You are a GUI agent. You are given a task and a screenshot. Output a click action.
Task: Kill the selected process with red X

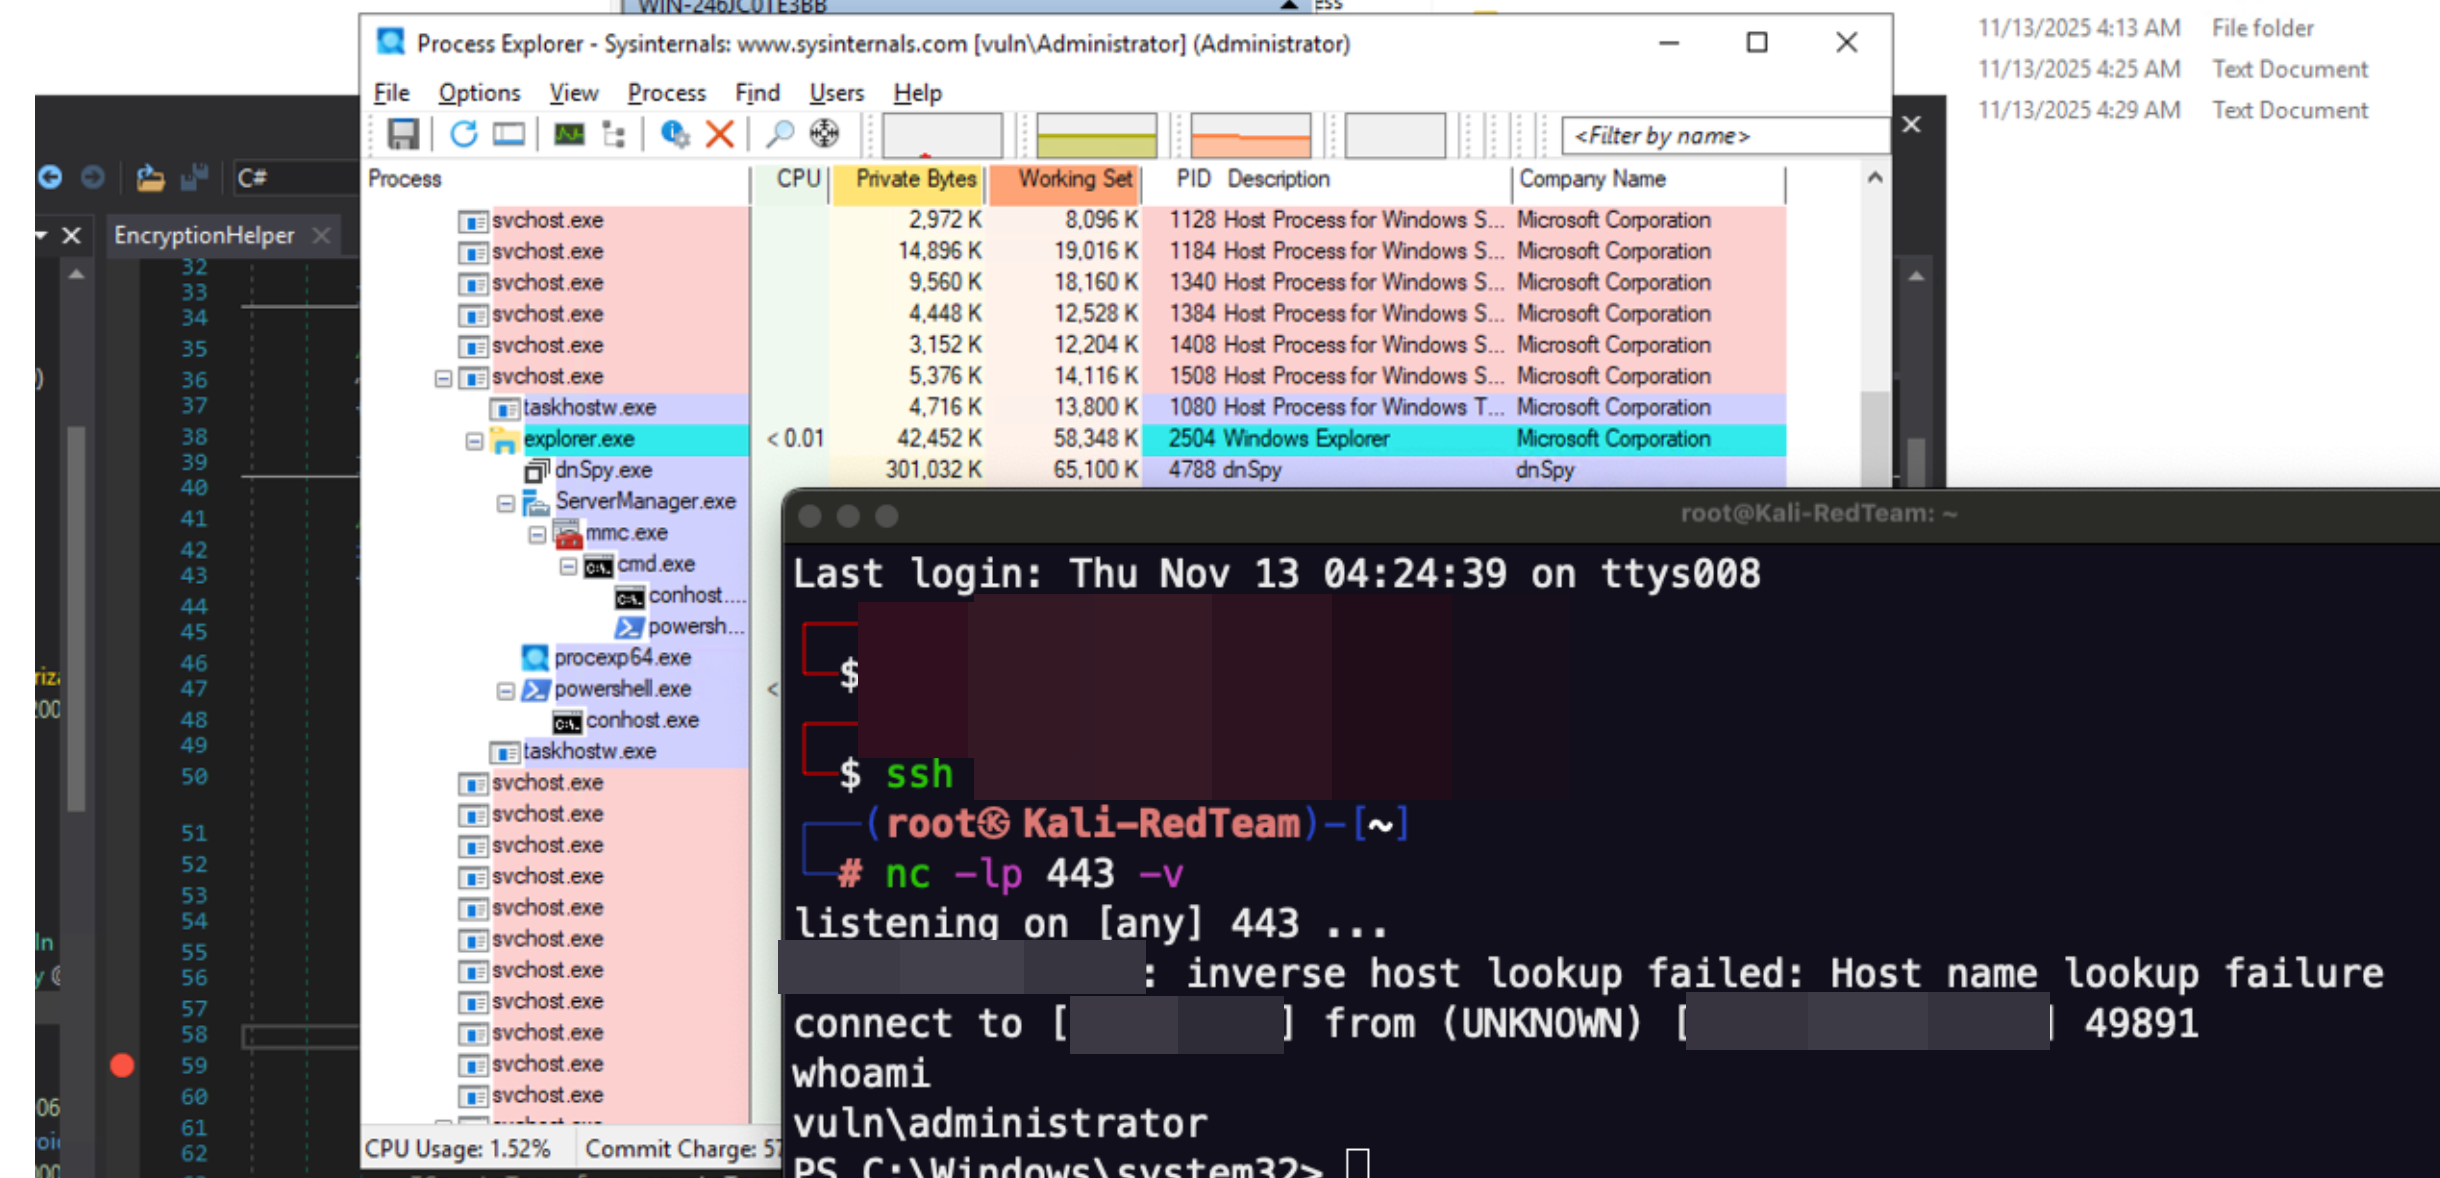(x=720, y=134)
